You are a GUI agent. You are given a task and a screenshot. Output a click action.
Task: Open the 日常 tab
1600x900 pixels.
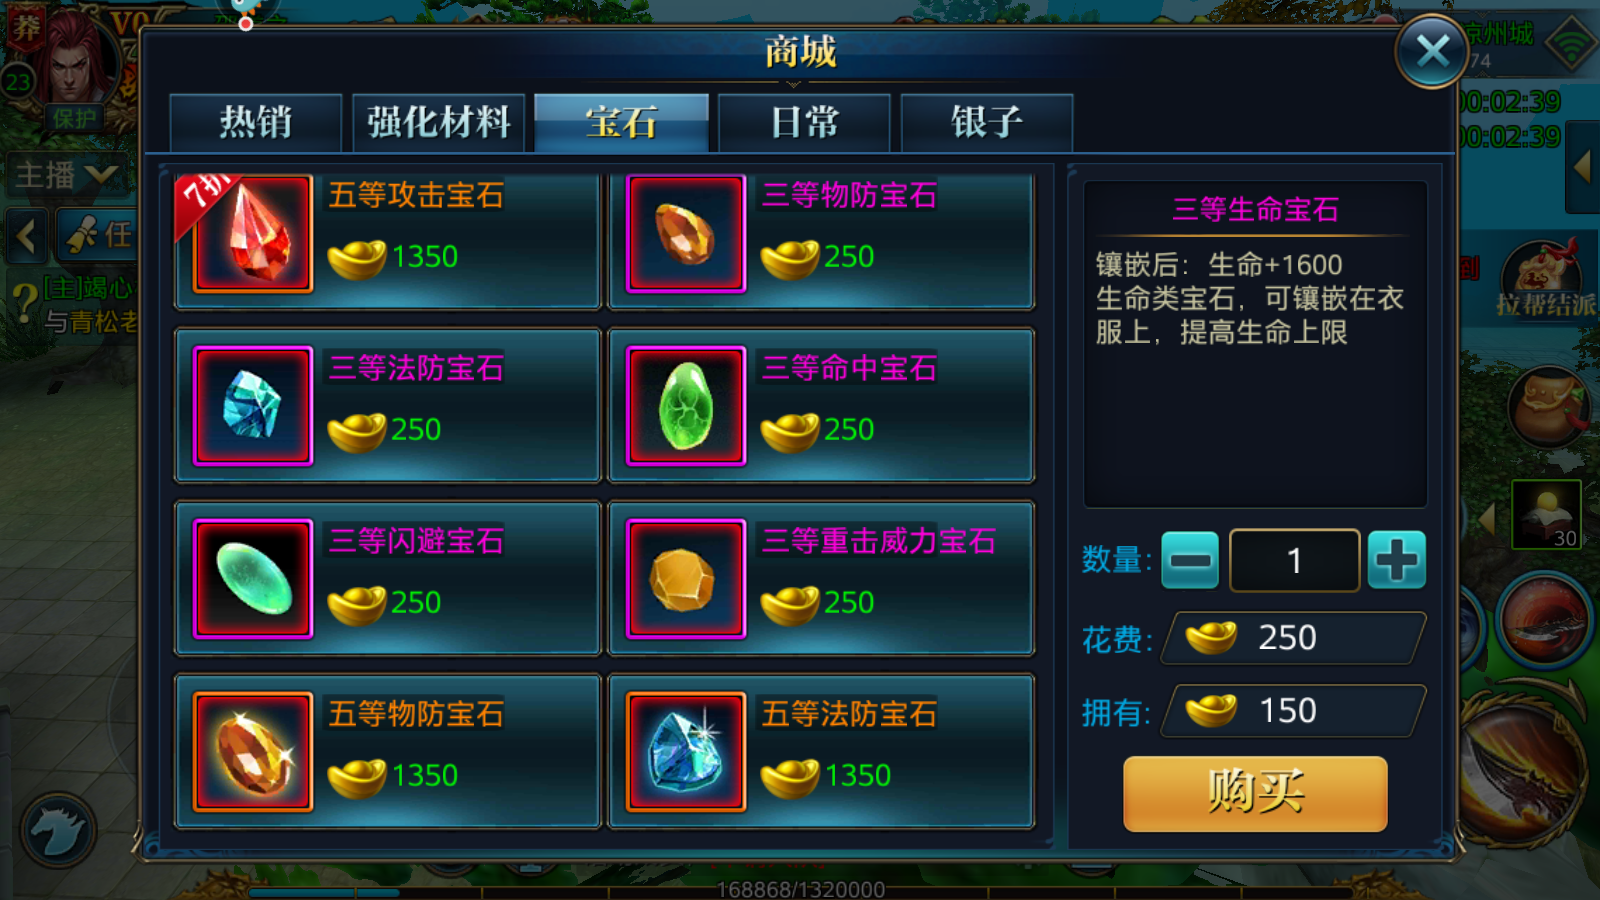tap(804, 123)
